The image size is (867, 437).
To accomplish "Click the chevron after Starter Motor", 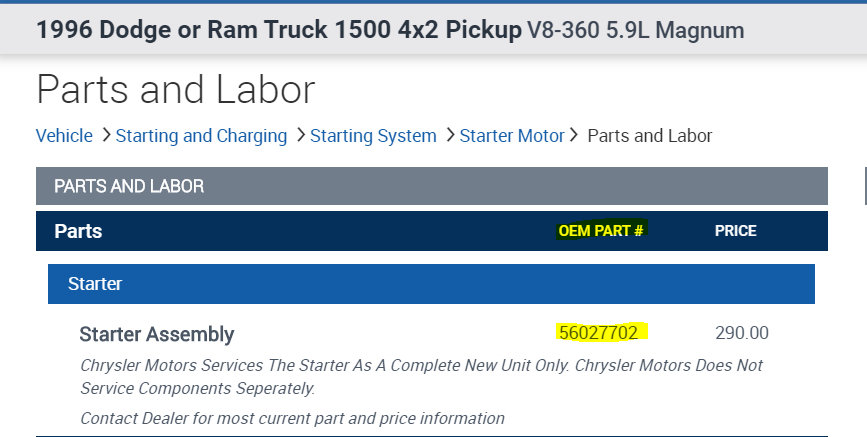I will [x=574, y=135].
